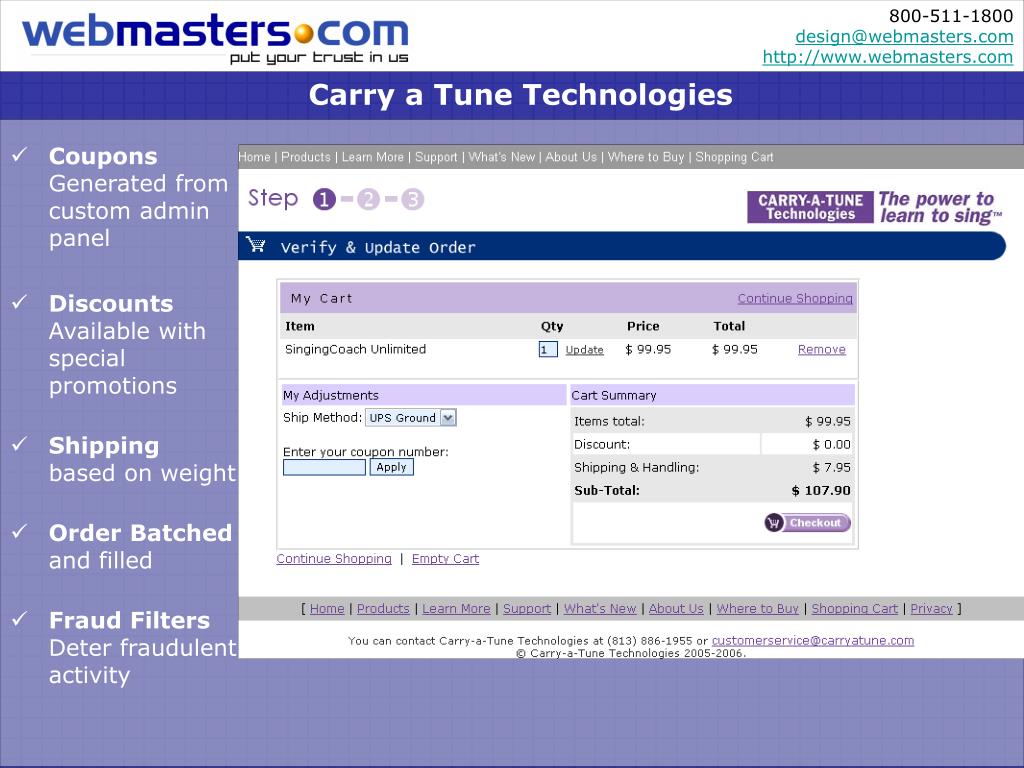Click the Shipping & Handling amount $ 7.95
The height and width of the screenshot is (768, 1024).
point(831,468)
